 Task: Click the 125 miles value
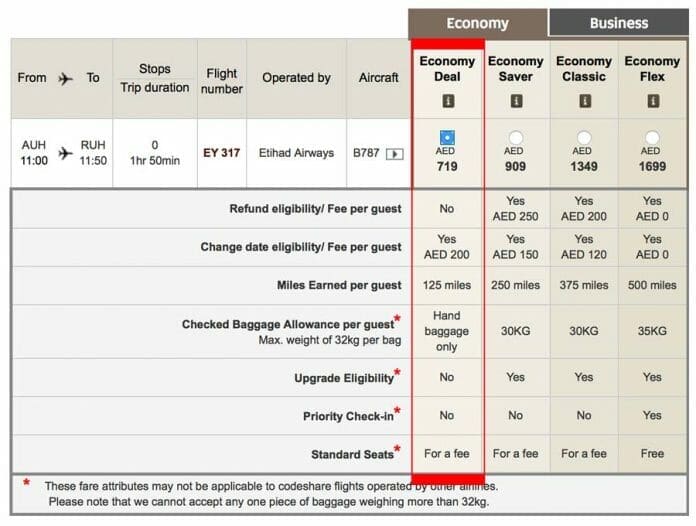447,285
